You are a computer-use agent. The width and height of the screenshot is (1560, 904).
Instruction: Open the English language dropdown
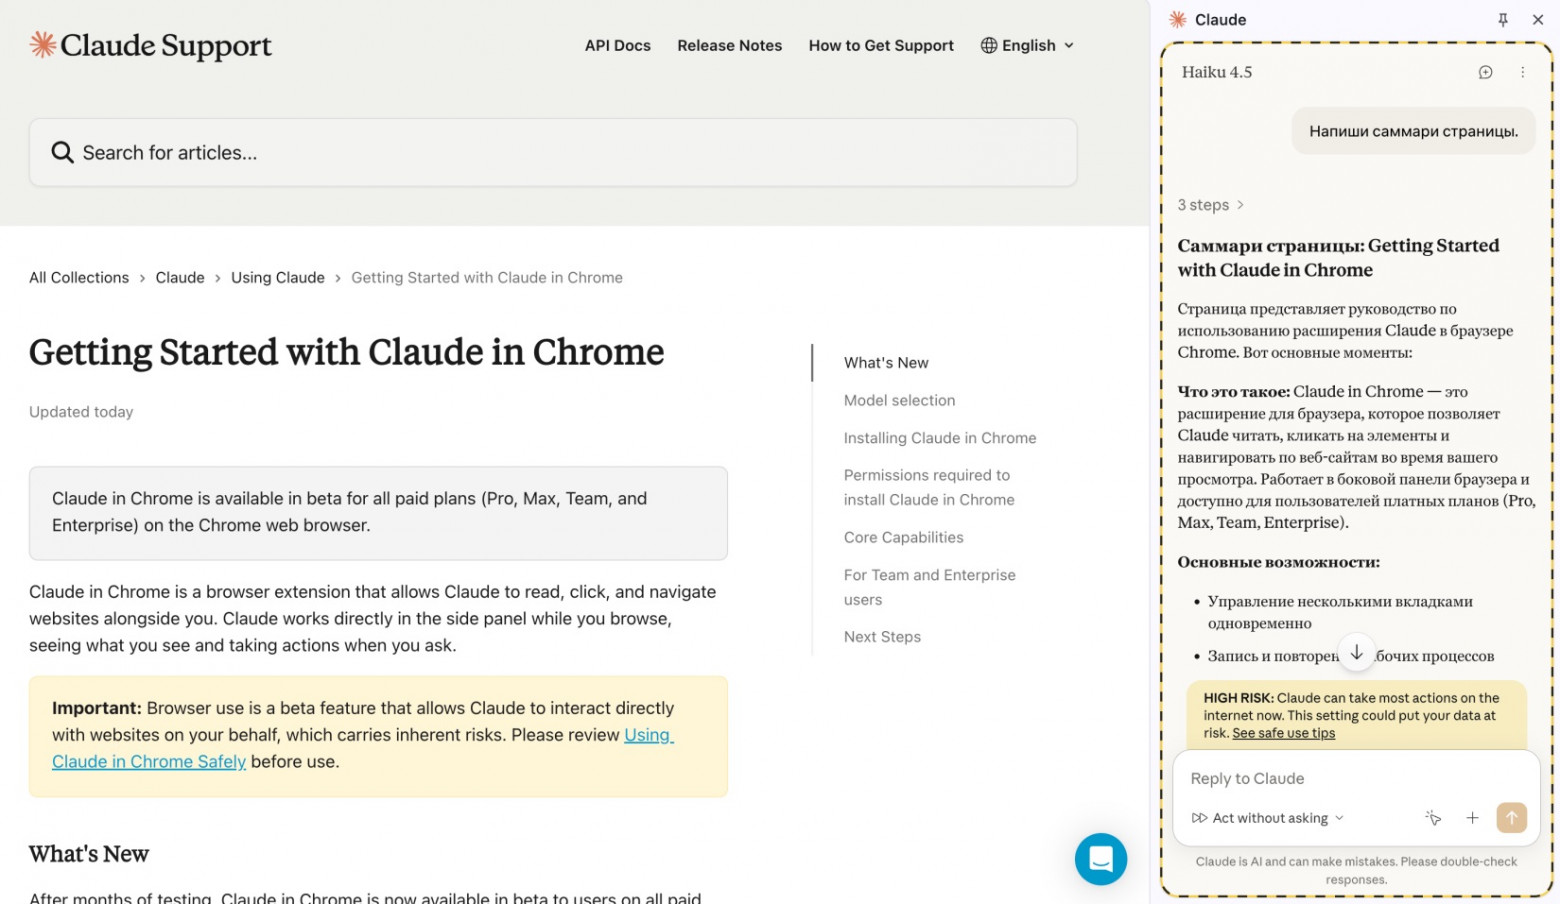pos(1027,45)
